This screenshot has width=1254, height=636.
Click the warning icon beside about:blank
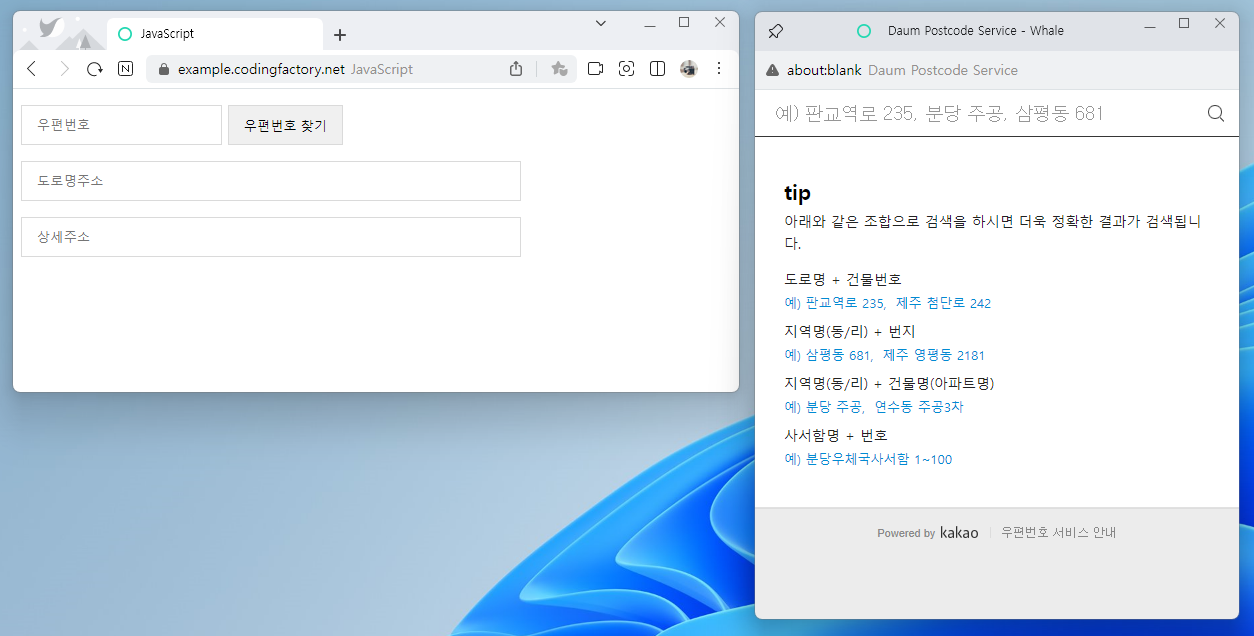772,70
